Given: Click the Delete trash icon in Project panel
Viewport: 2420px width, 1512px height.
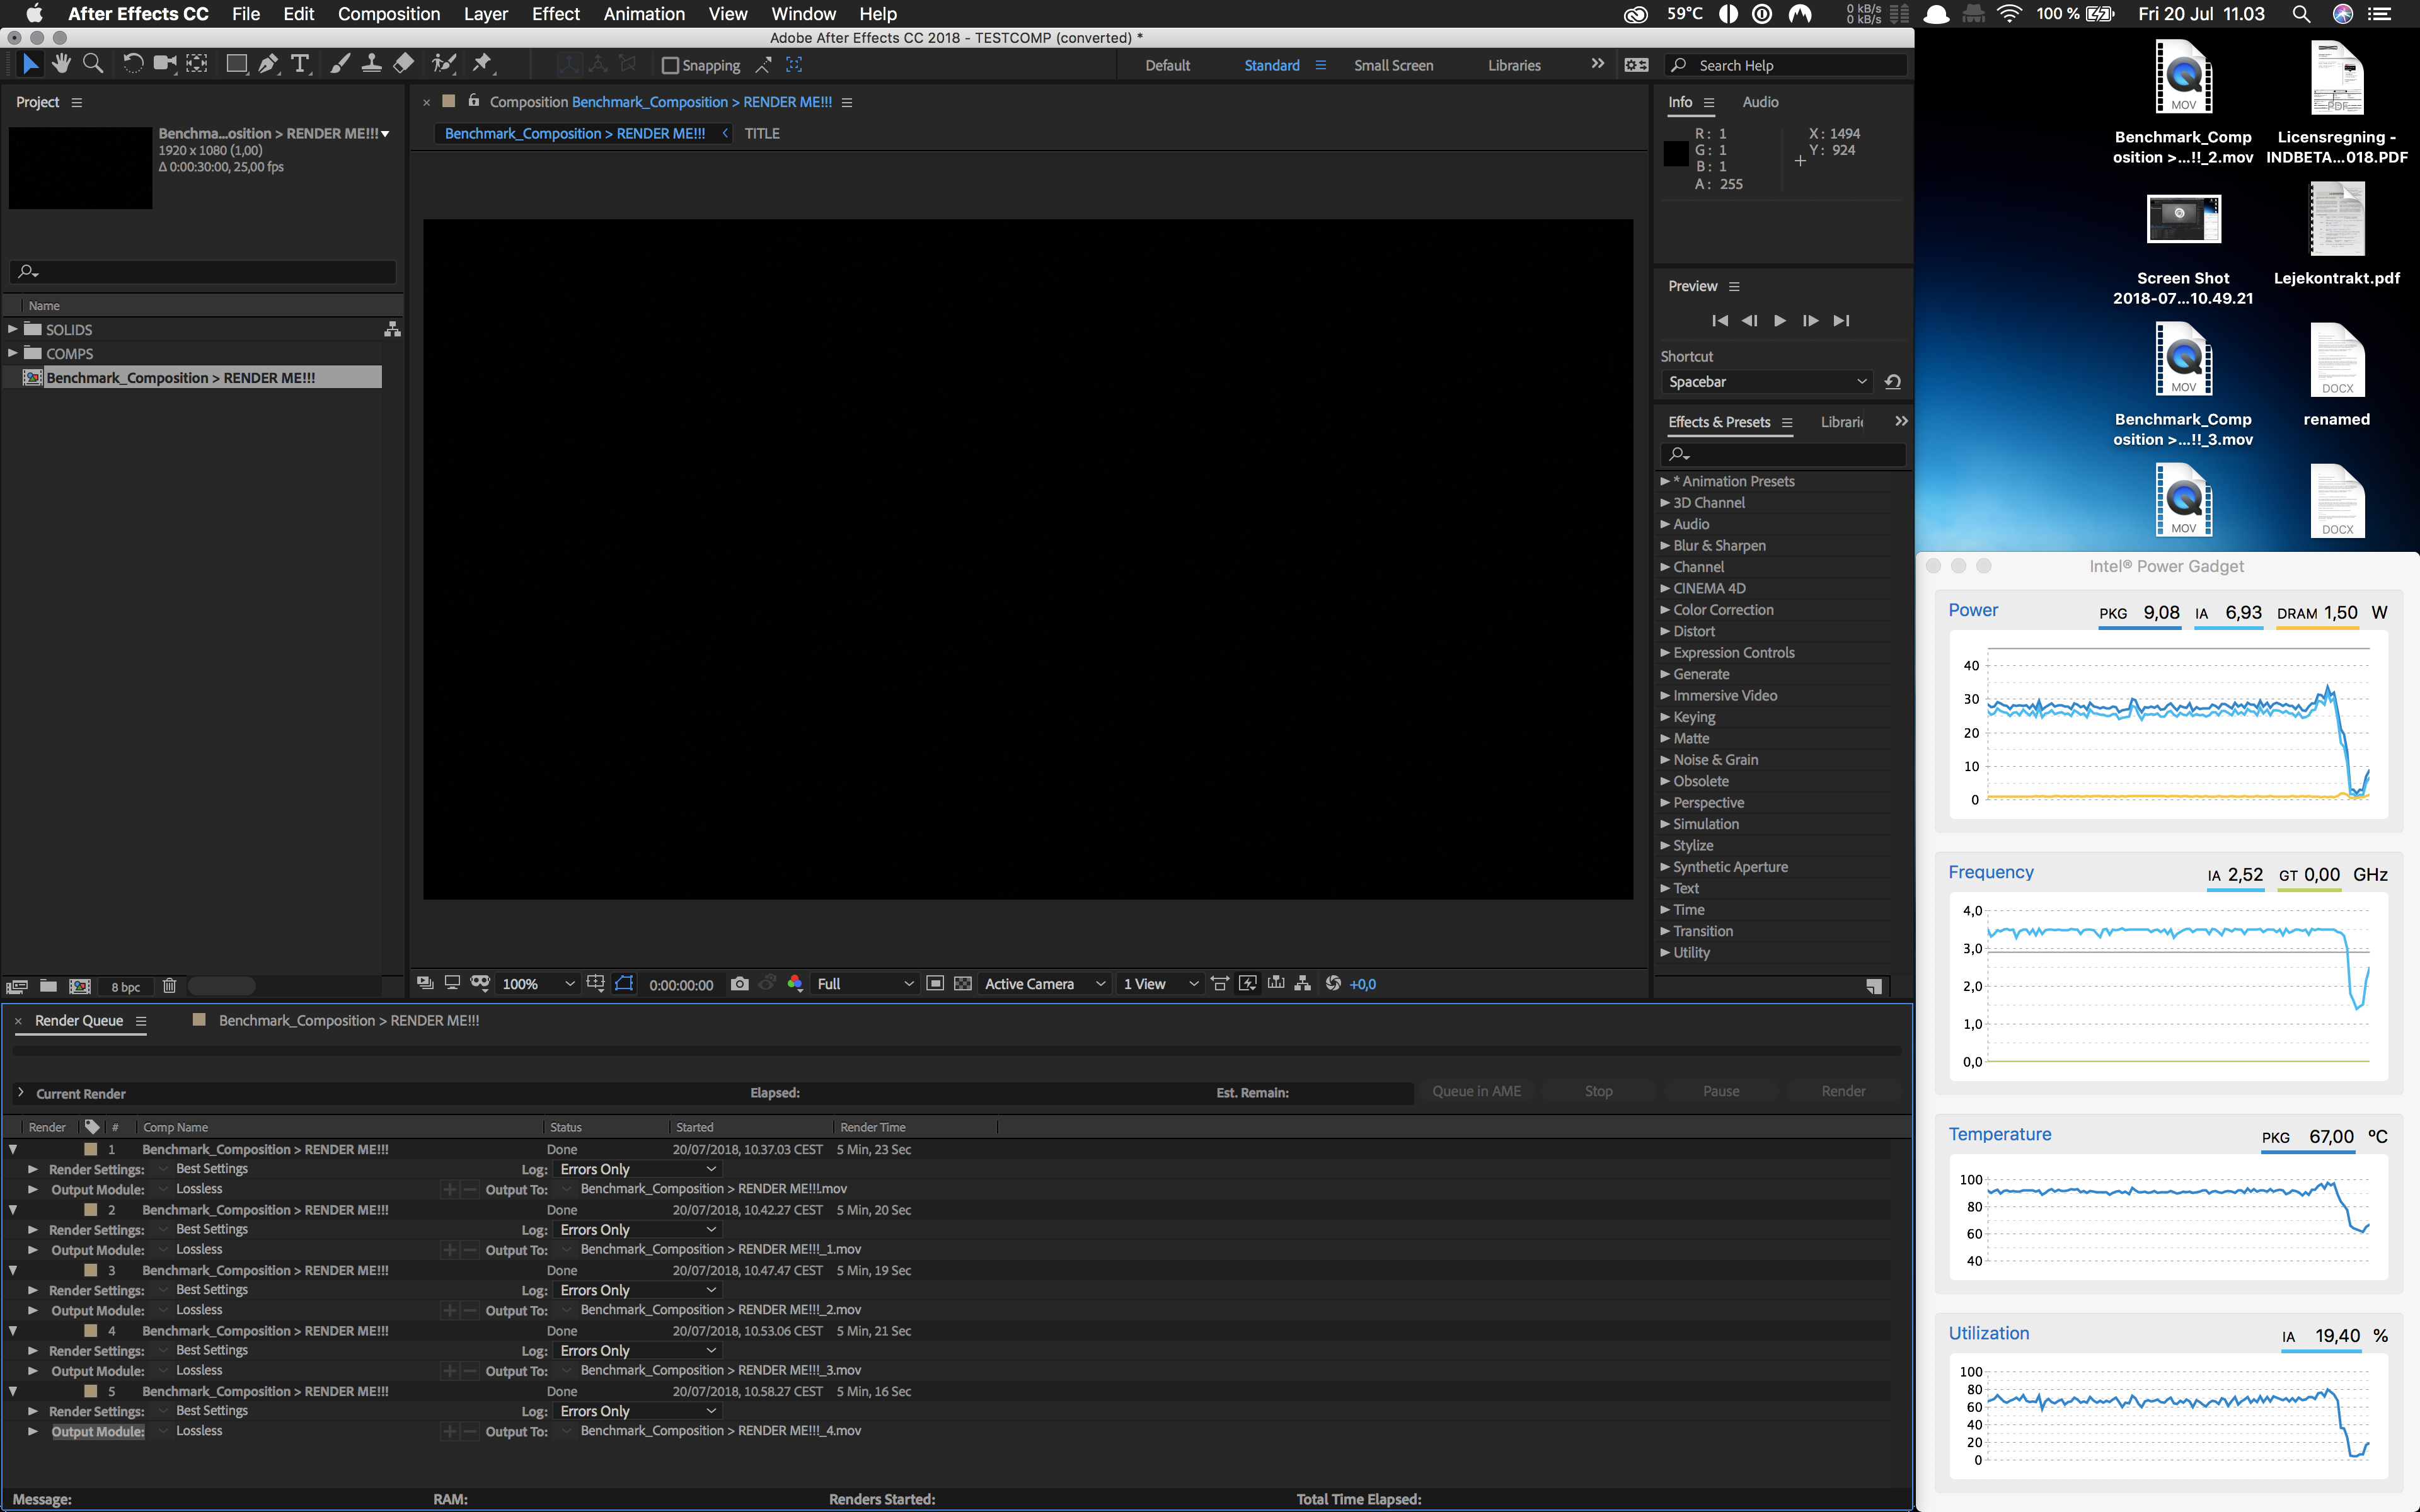Looking at the screenshot, I should tap(169, 986).
